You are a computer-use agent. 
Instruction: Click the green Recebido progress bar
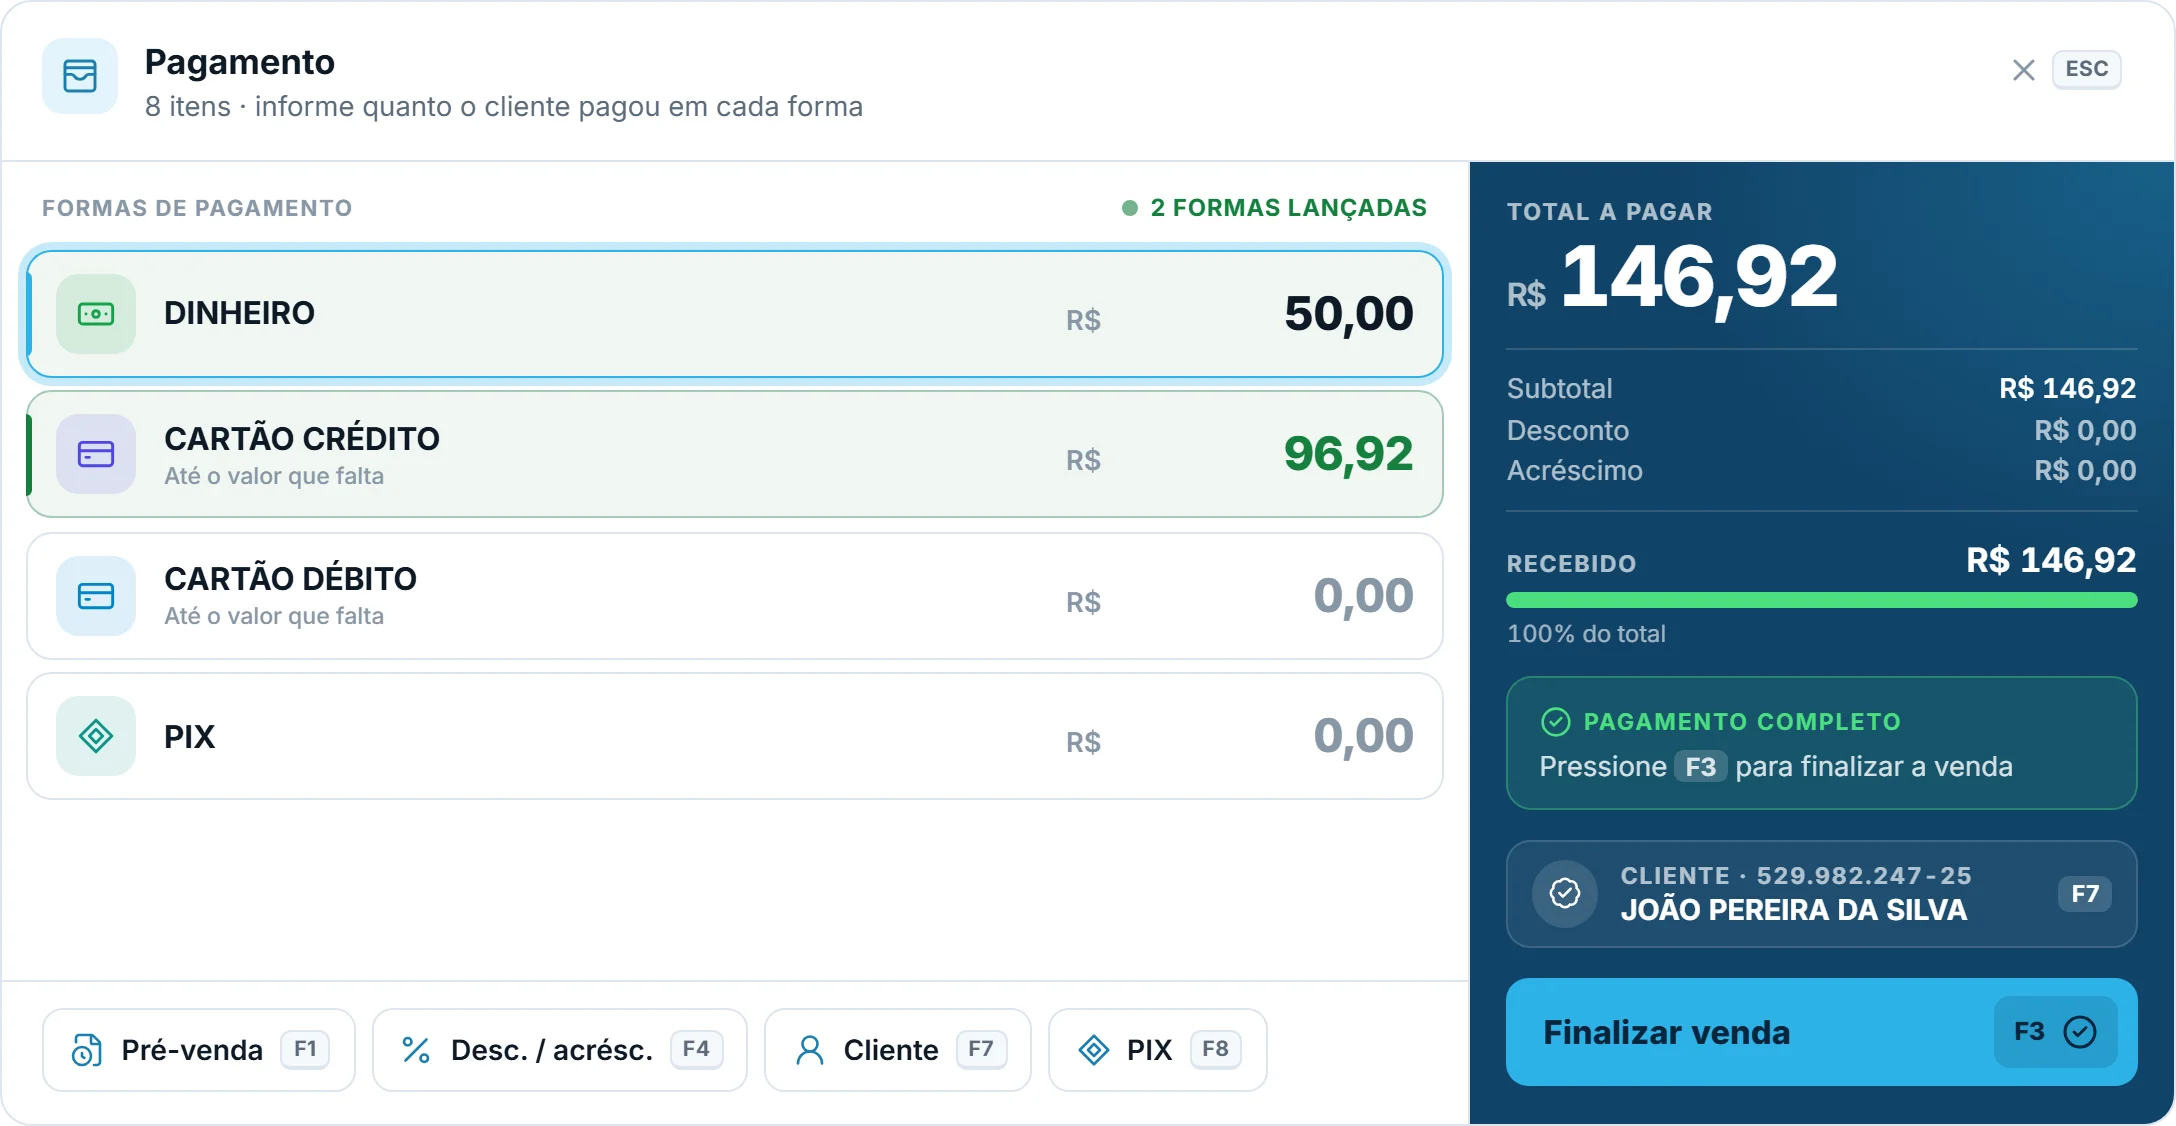tap(1821, 601)
